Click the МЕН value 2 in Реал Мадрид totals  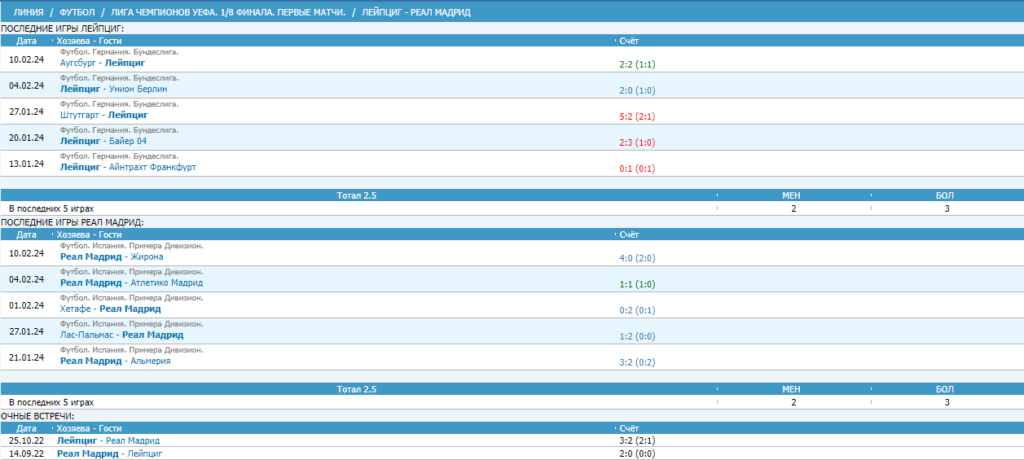[793, 402]
